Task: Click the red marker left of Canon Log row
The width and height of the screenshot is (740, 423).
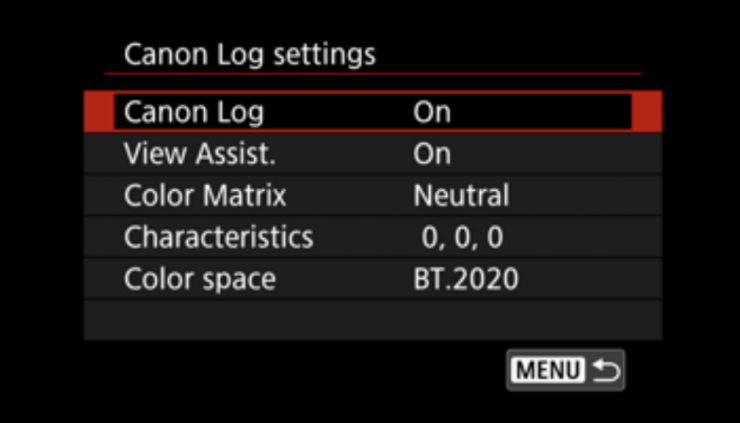Action: [97, 111]
